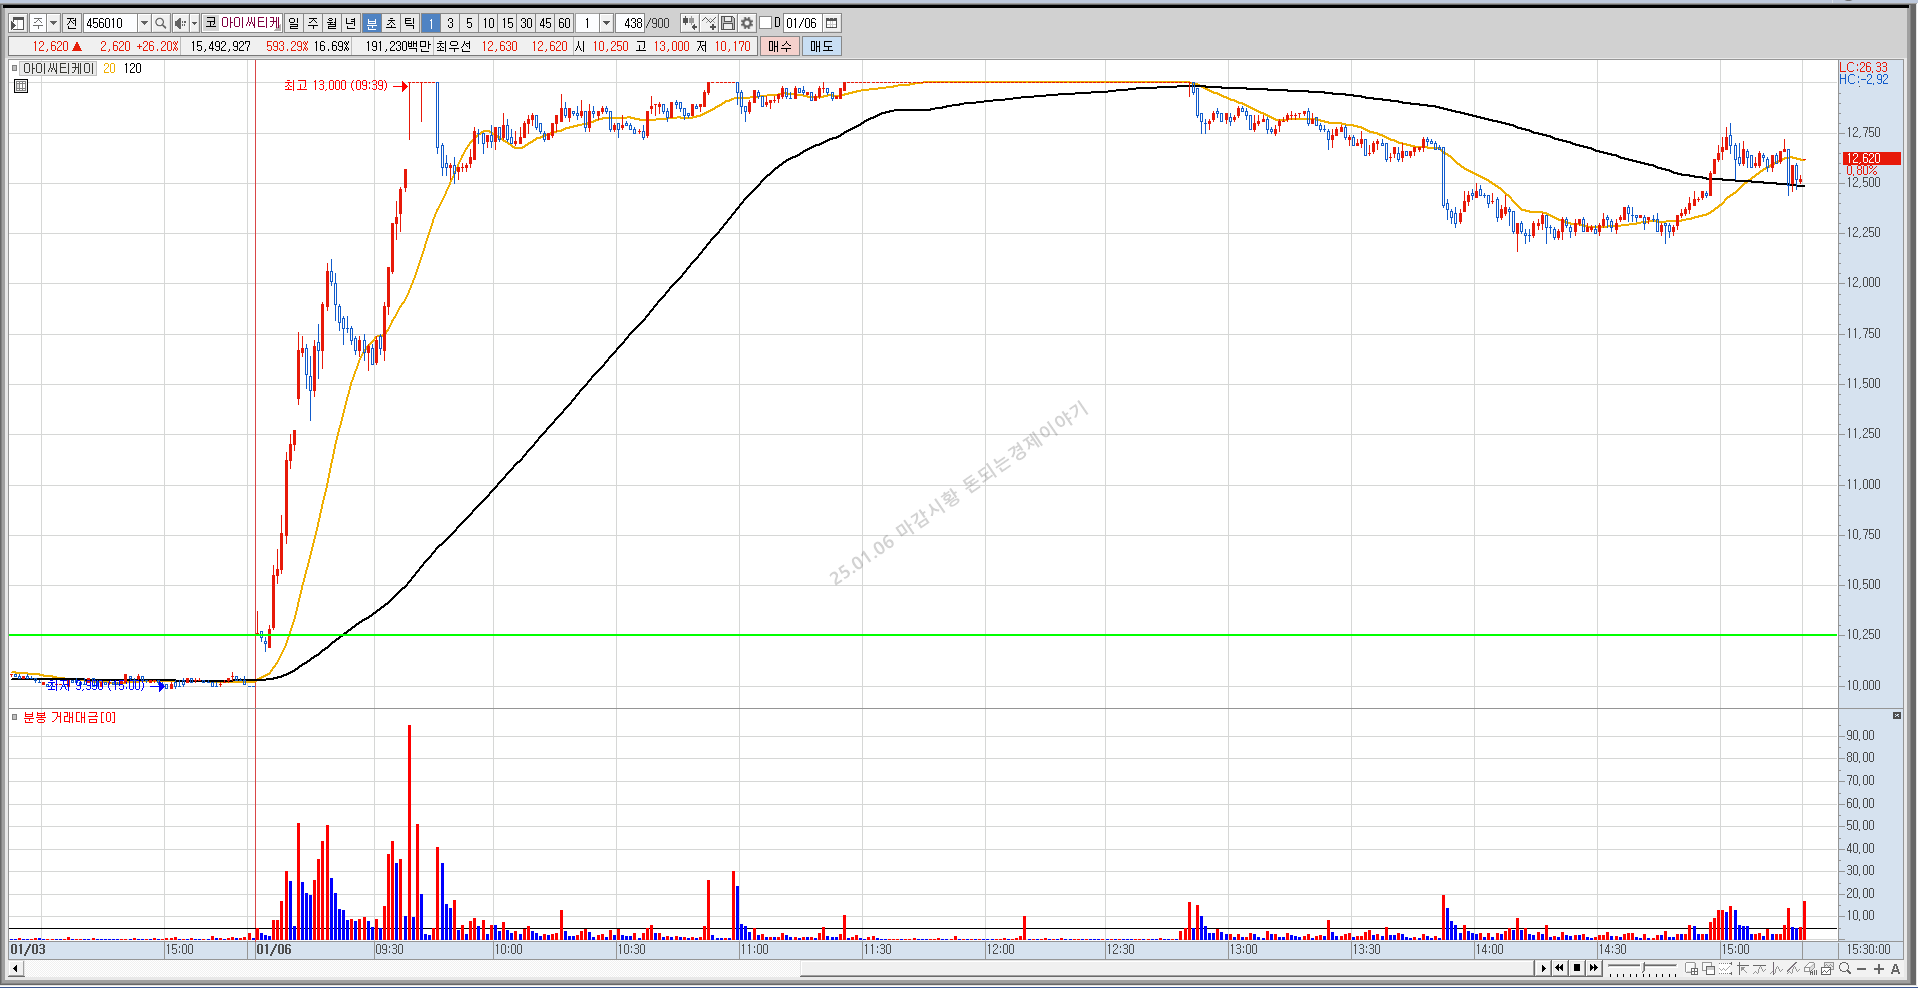Click the fast-forward button in bottom bar
Viewport: 1918px width, 988px height.
tap(1594, 968)
